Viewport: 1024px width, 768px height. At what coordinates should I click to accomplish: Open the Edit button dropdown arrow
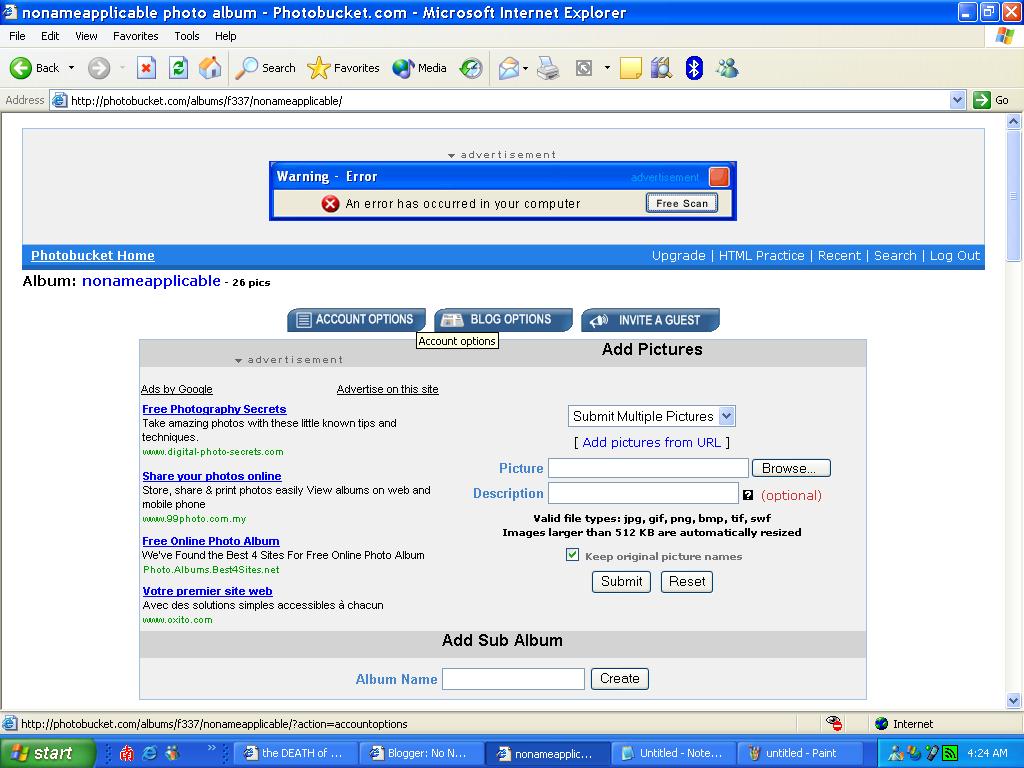point(607,68)
